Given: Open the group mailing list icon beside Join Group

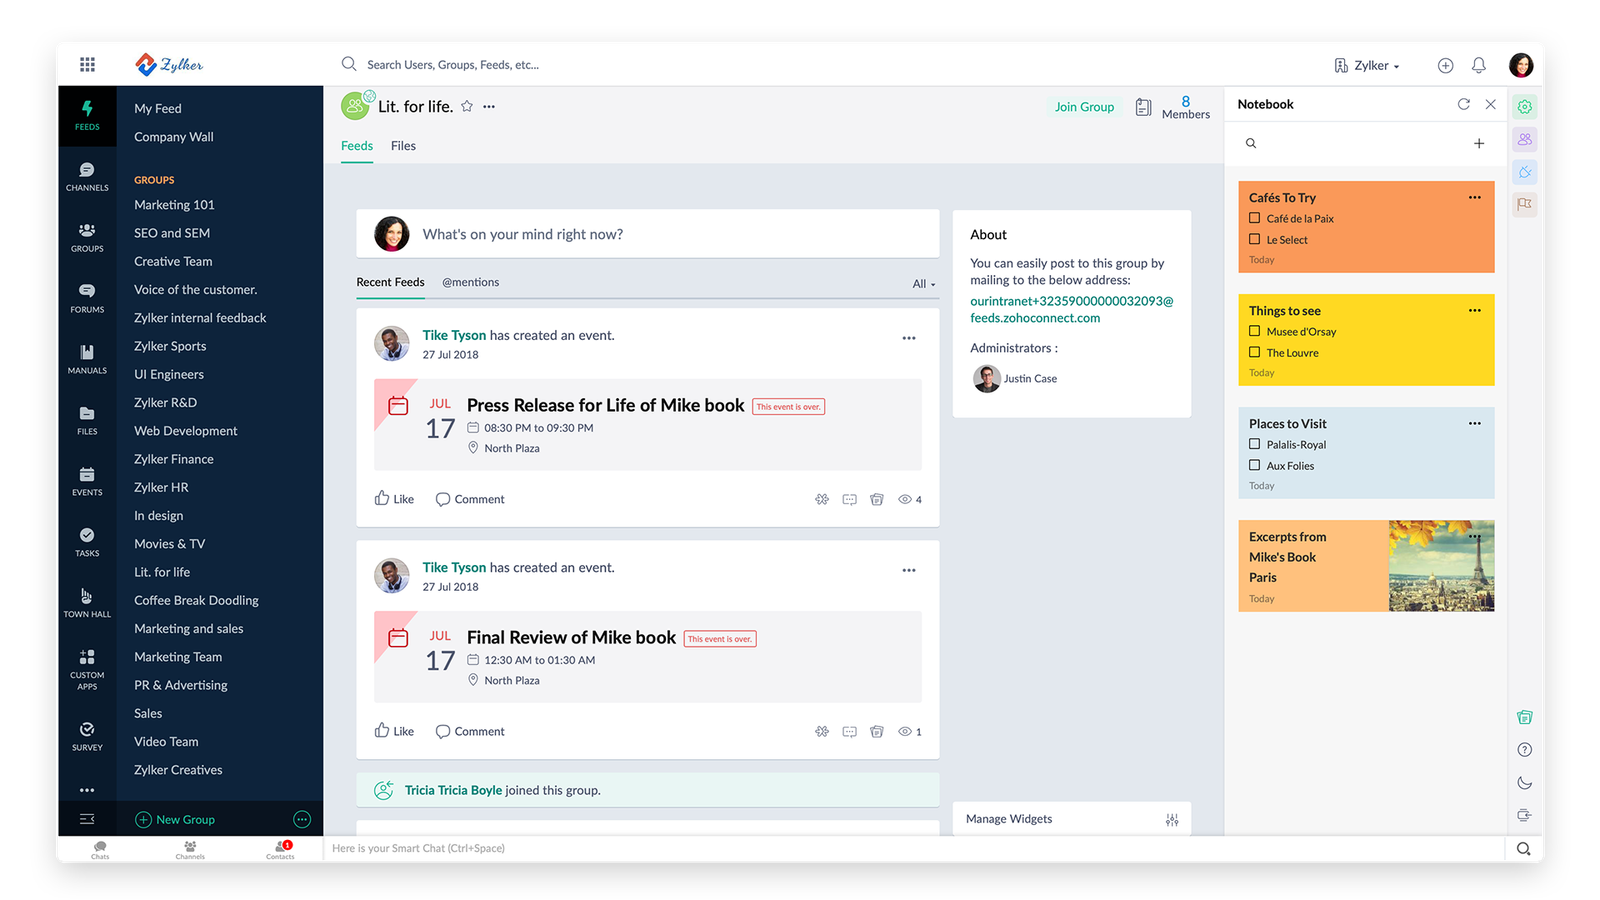Looking at the screenshot, I should (x=1143, y=106).
